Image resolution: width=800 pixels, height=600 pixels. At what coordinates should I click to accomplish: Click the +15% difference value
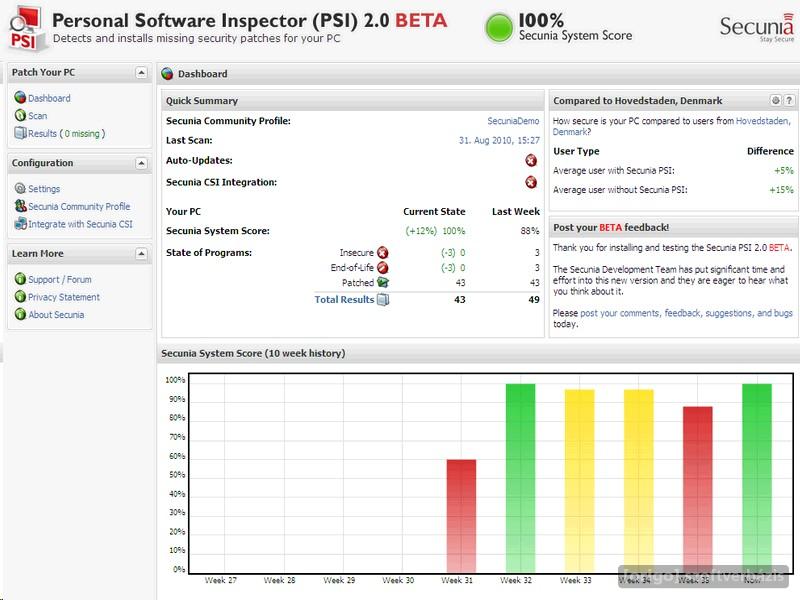[x=781, y=190]
